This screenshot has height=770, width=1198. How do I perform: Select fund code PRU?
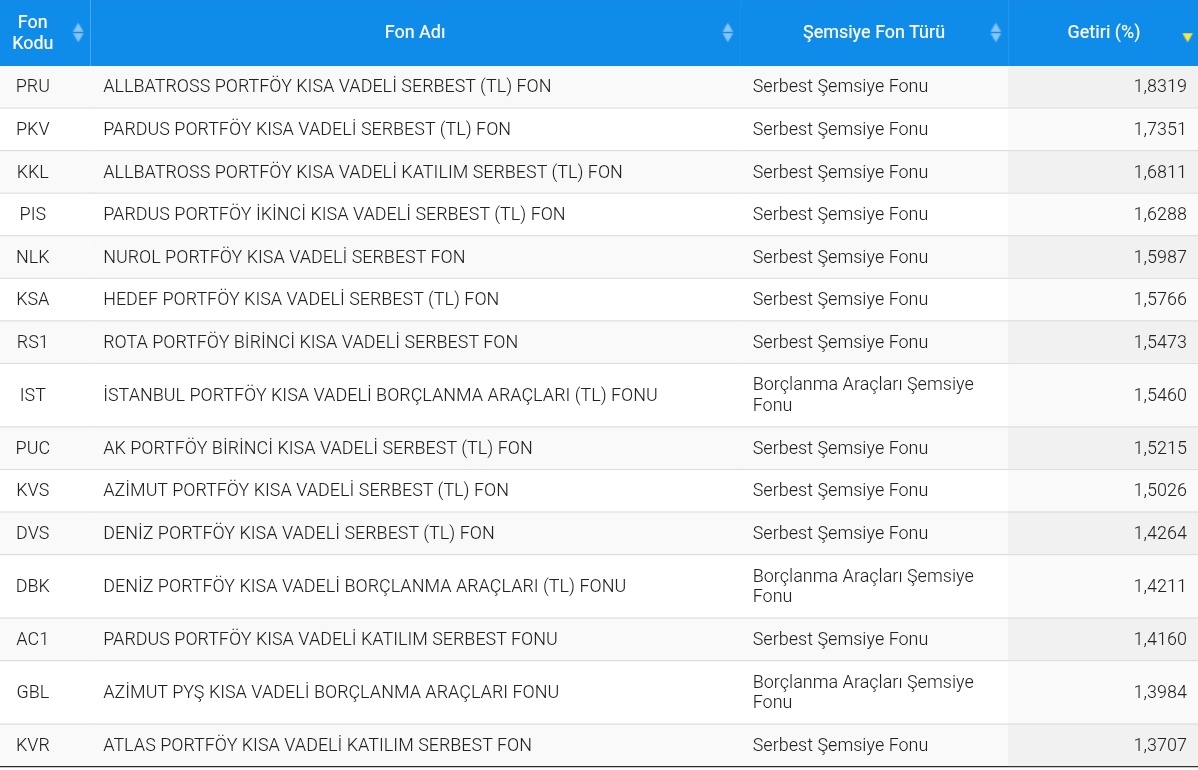[x=33, y=86]
